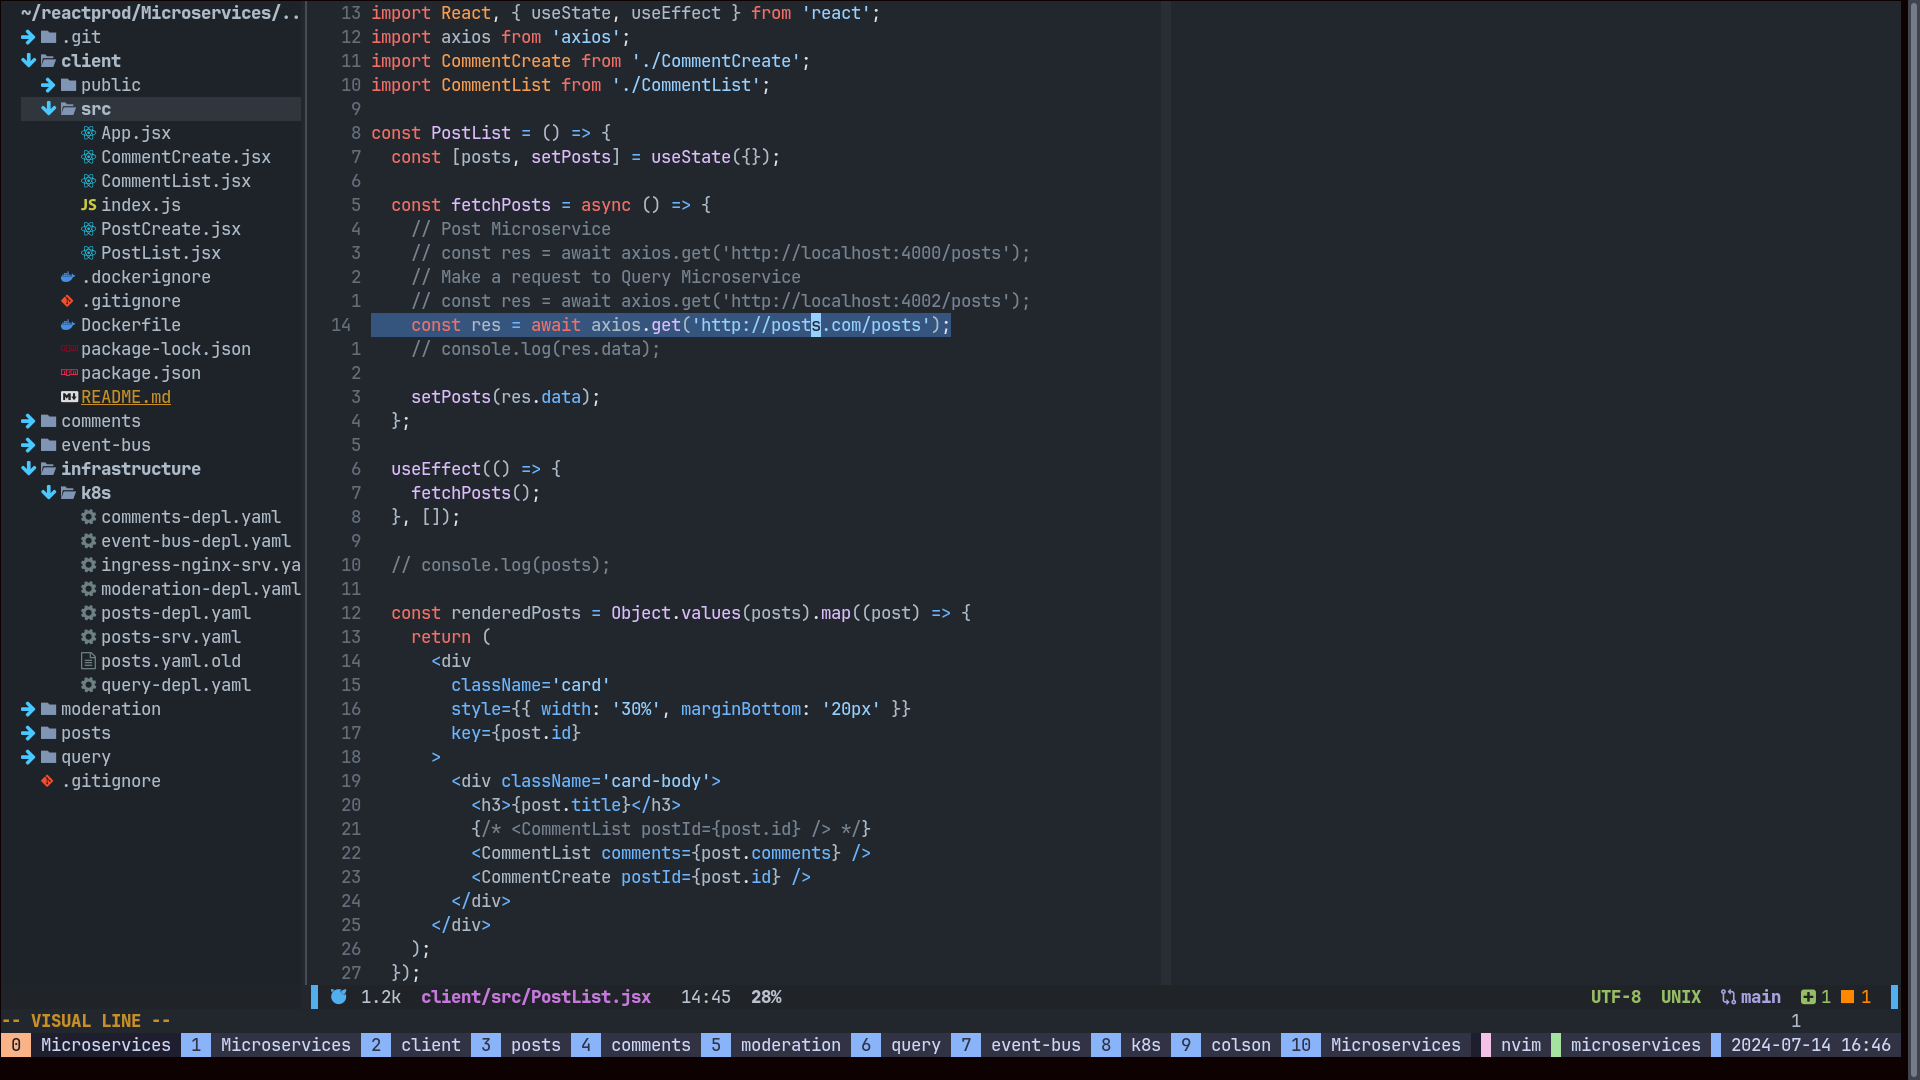Click the JS icon beside index.js
Screen dimensions: 1920x1080
tap(89, 205)
